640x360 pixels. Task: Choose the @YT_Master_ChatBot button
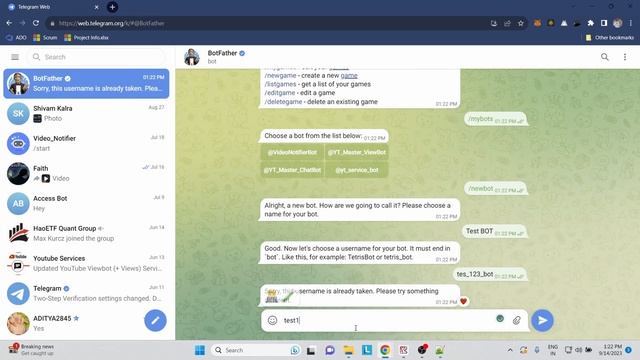(292, 170)
